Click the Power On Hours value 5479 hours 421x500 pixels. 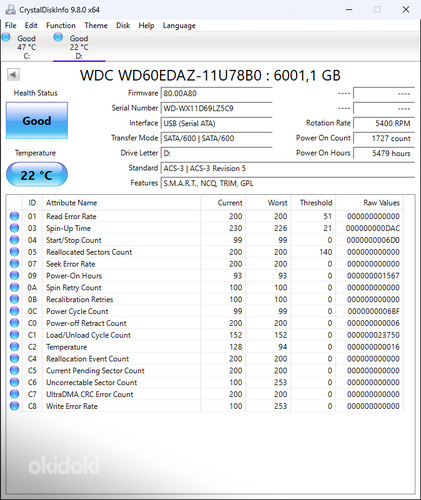tap(384, 153)
